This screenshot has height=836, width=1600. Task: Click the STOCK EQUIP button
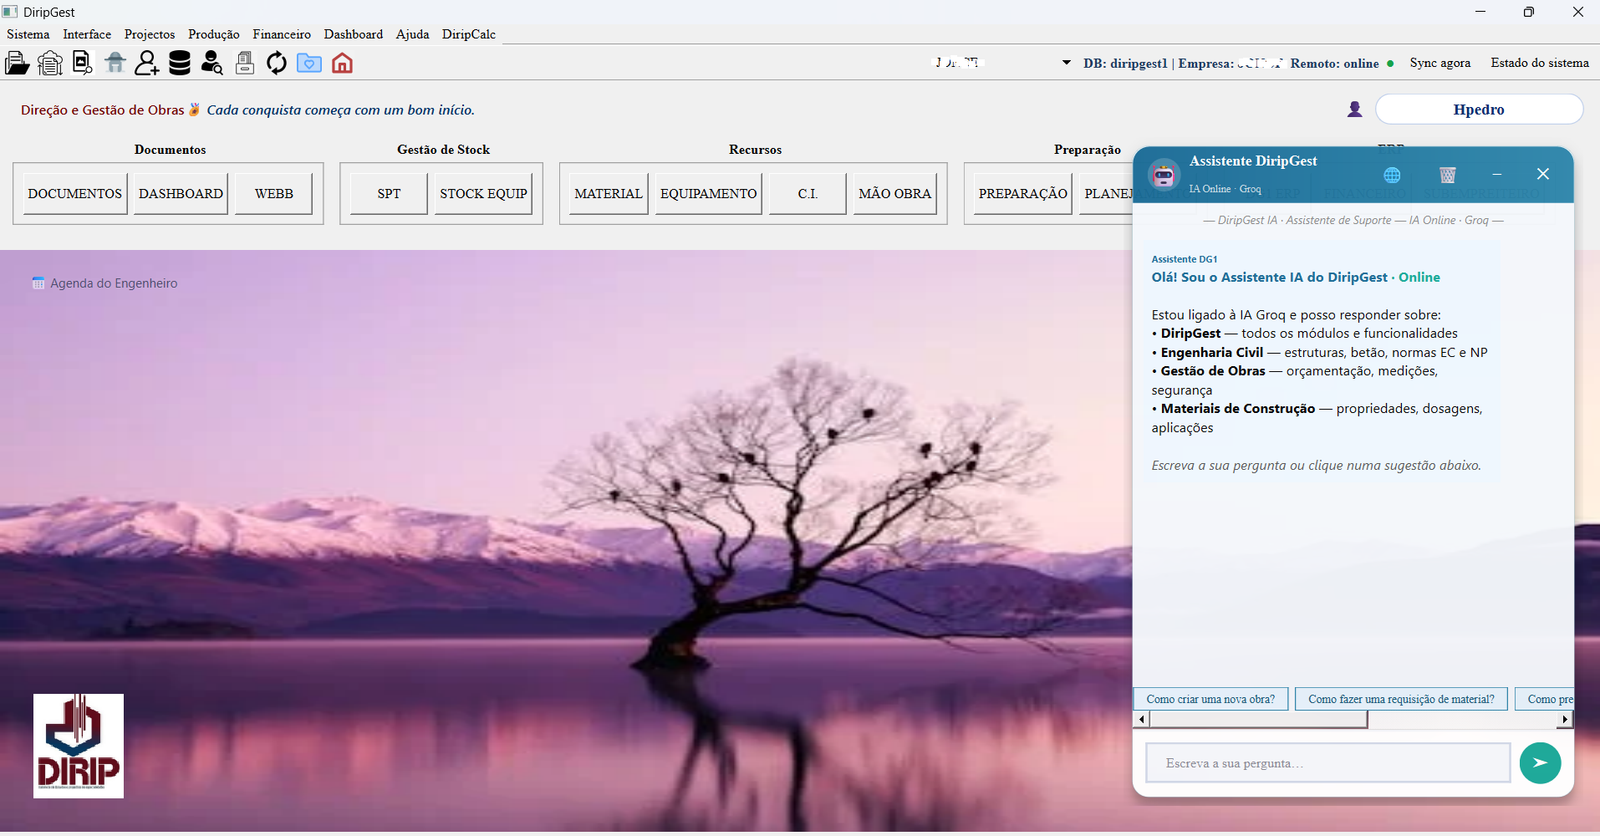coord(484,194)
